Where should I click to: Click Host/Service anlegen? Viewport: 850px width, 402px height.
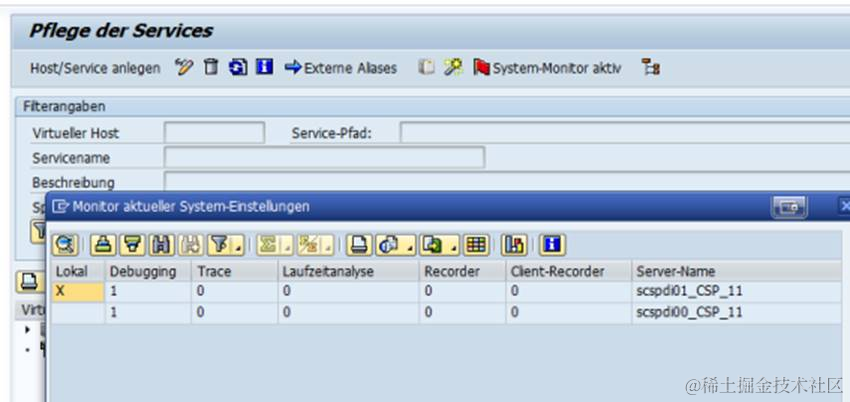tap(95, 68)
